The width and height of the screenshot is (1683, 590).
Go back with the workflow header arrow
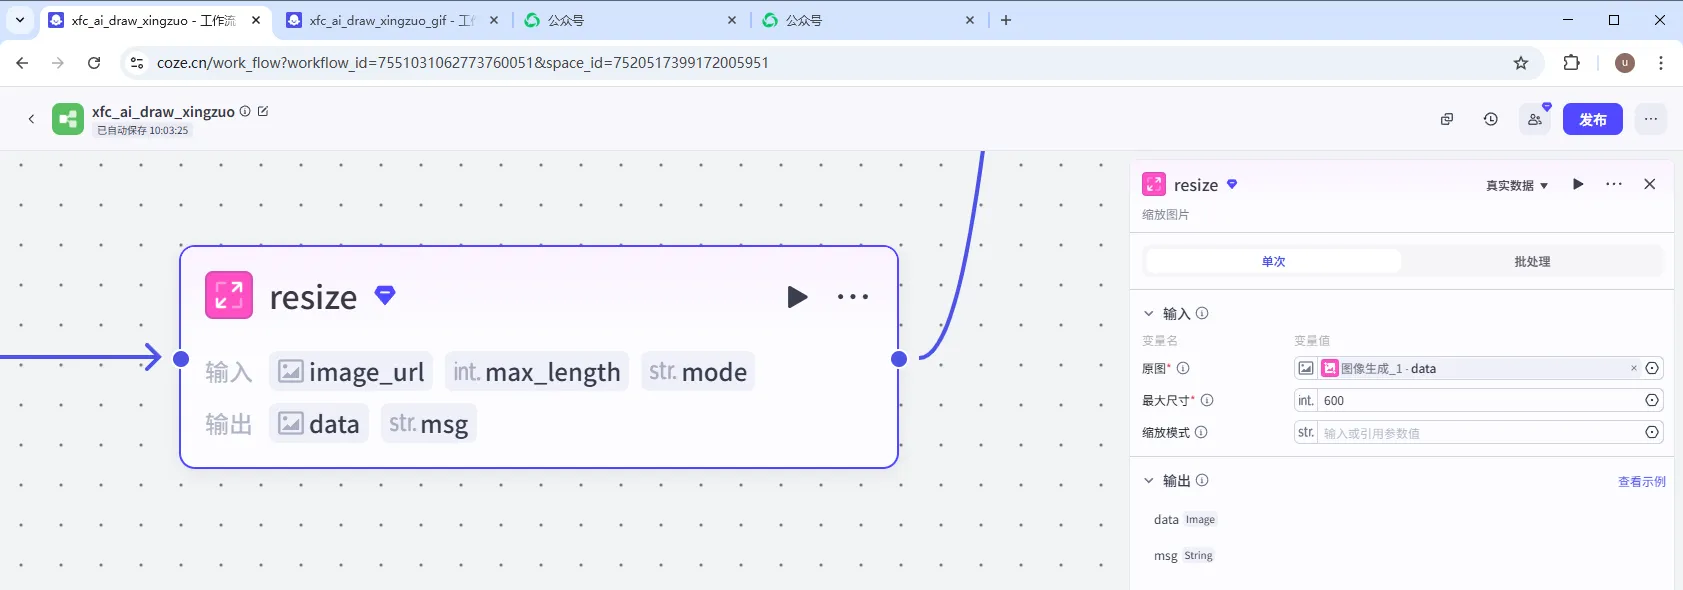[x=31, y=119]
